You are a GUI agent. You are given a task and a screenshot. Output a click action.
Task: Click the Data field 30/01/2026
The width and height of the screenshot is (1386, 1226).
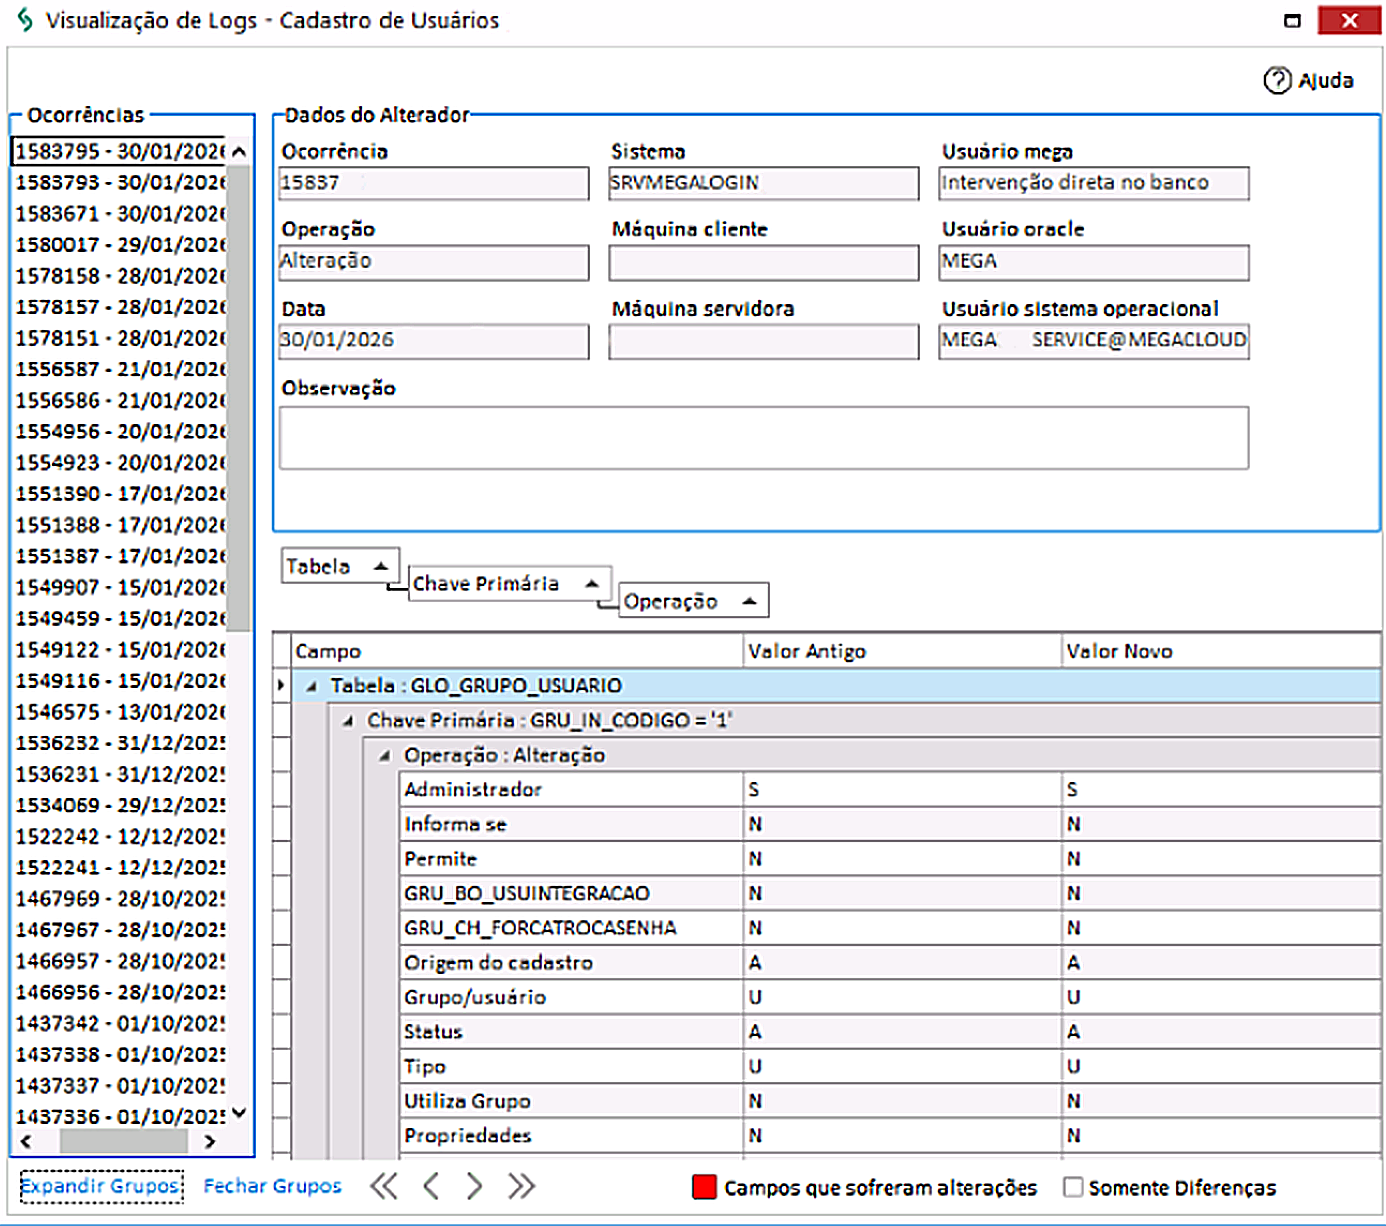[434, 341]
